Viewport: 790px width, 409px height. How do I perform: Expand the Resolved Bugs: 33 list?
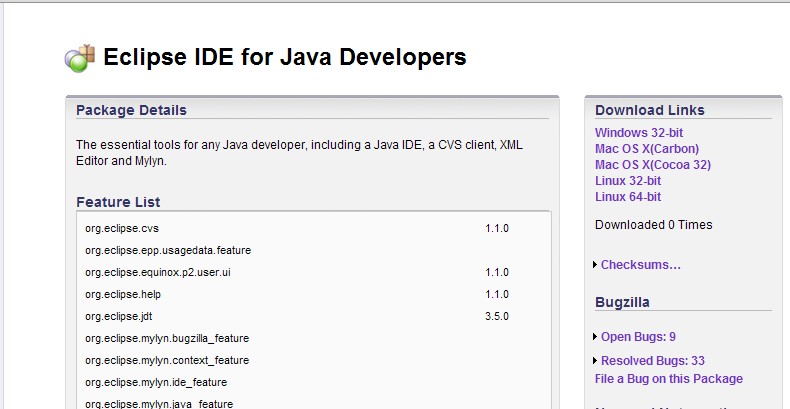click(x=649, y=361)
